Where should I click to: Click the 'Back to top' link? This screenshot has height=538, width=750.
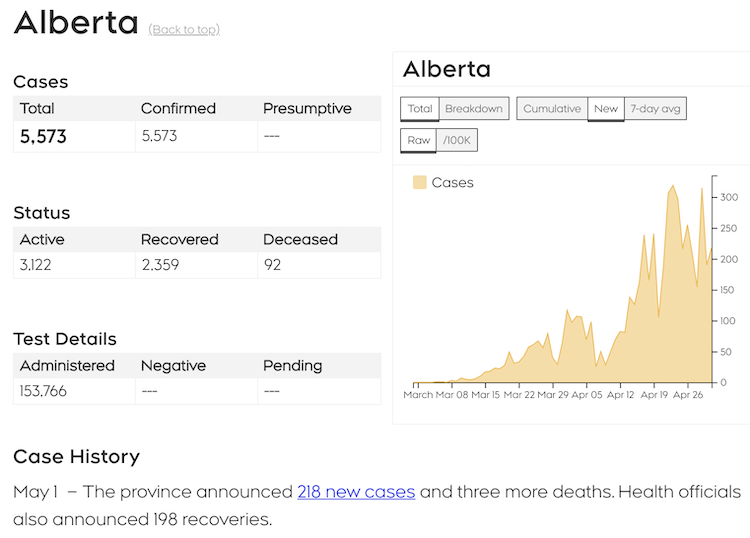tap(184, 29)
